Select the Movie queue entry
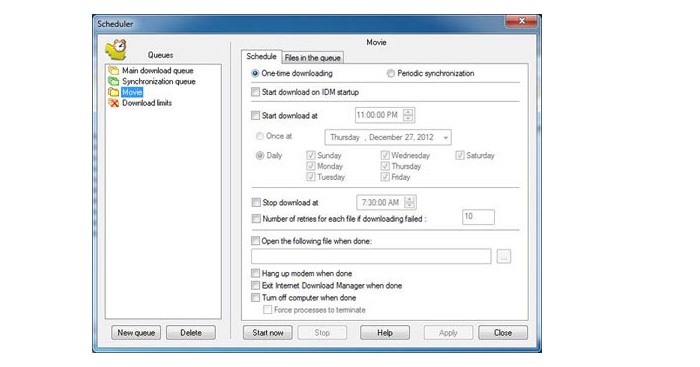Screen dimensions: 700x367 (x=132, y=92)
